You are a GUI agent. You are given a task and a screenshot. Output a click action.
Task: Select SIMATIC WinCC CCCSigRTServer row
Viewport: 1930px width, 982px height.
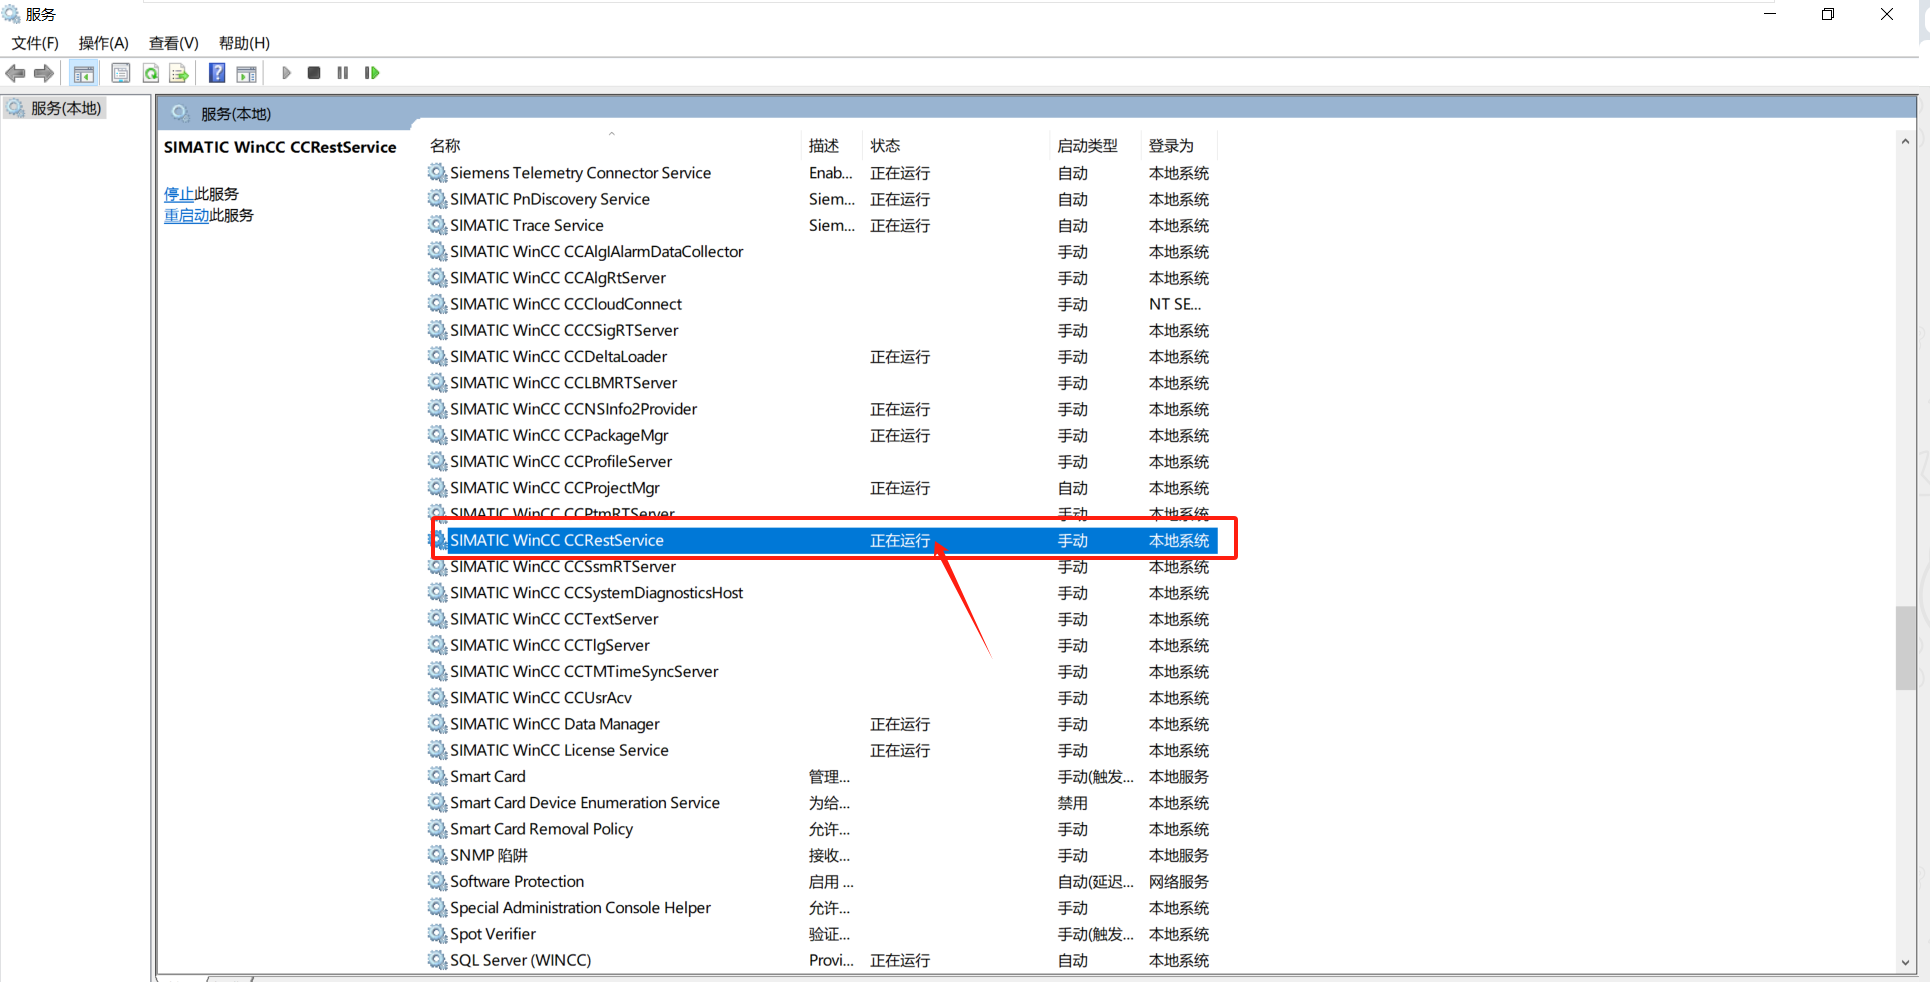click(x=821, y=331)
